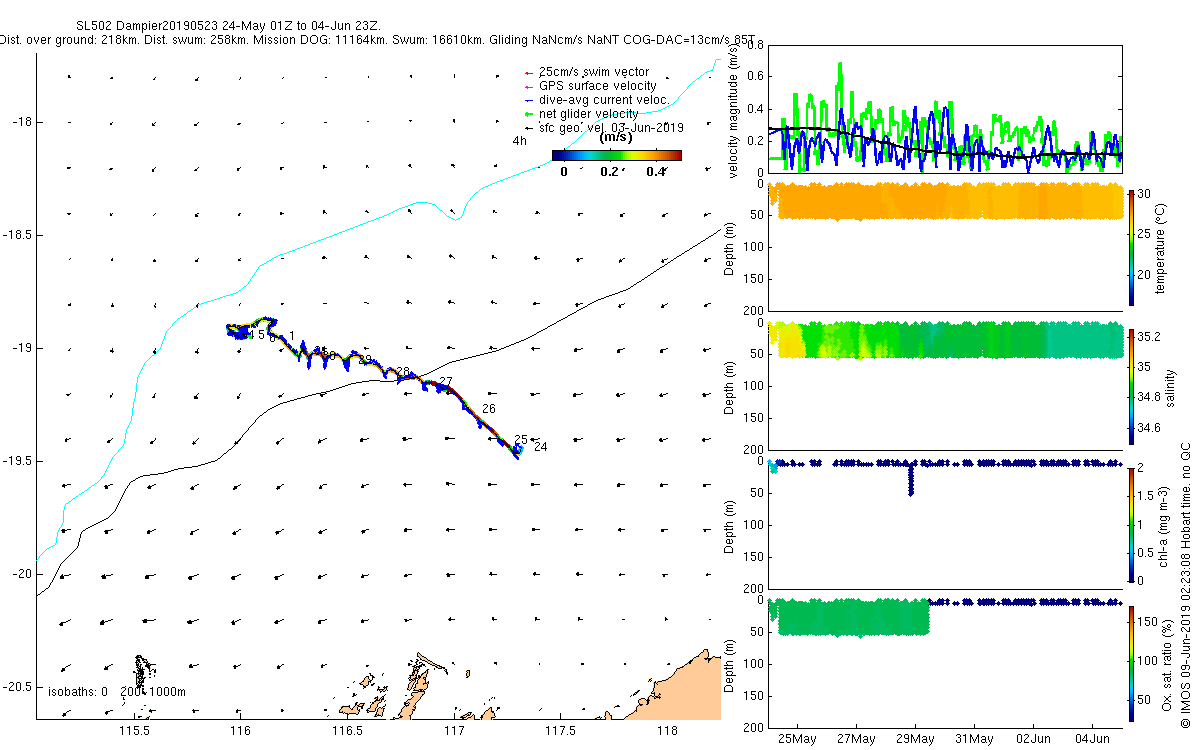
Task: Click the '4h' label beside the colorbar
Action: (519, 142)
